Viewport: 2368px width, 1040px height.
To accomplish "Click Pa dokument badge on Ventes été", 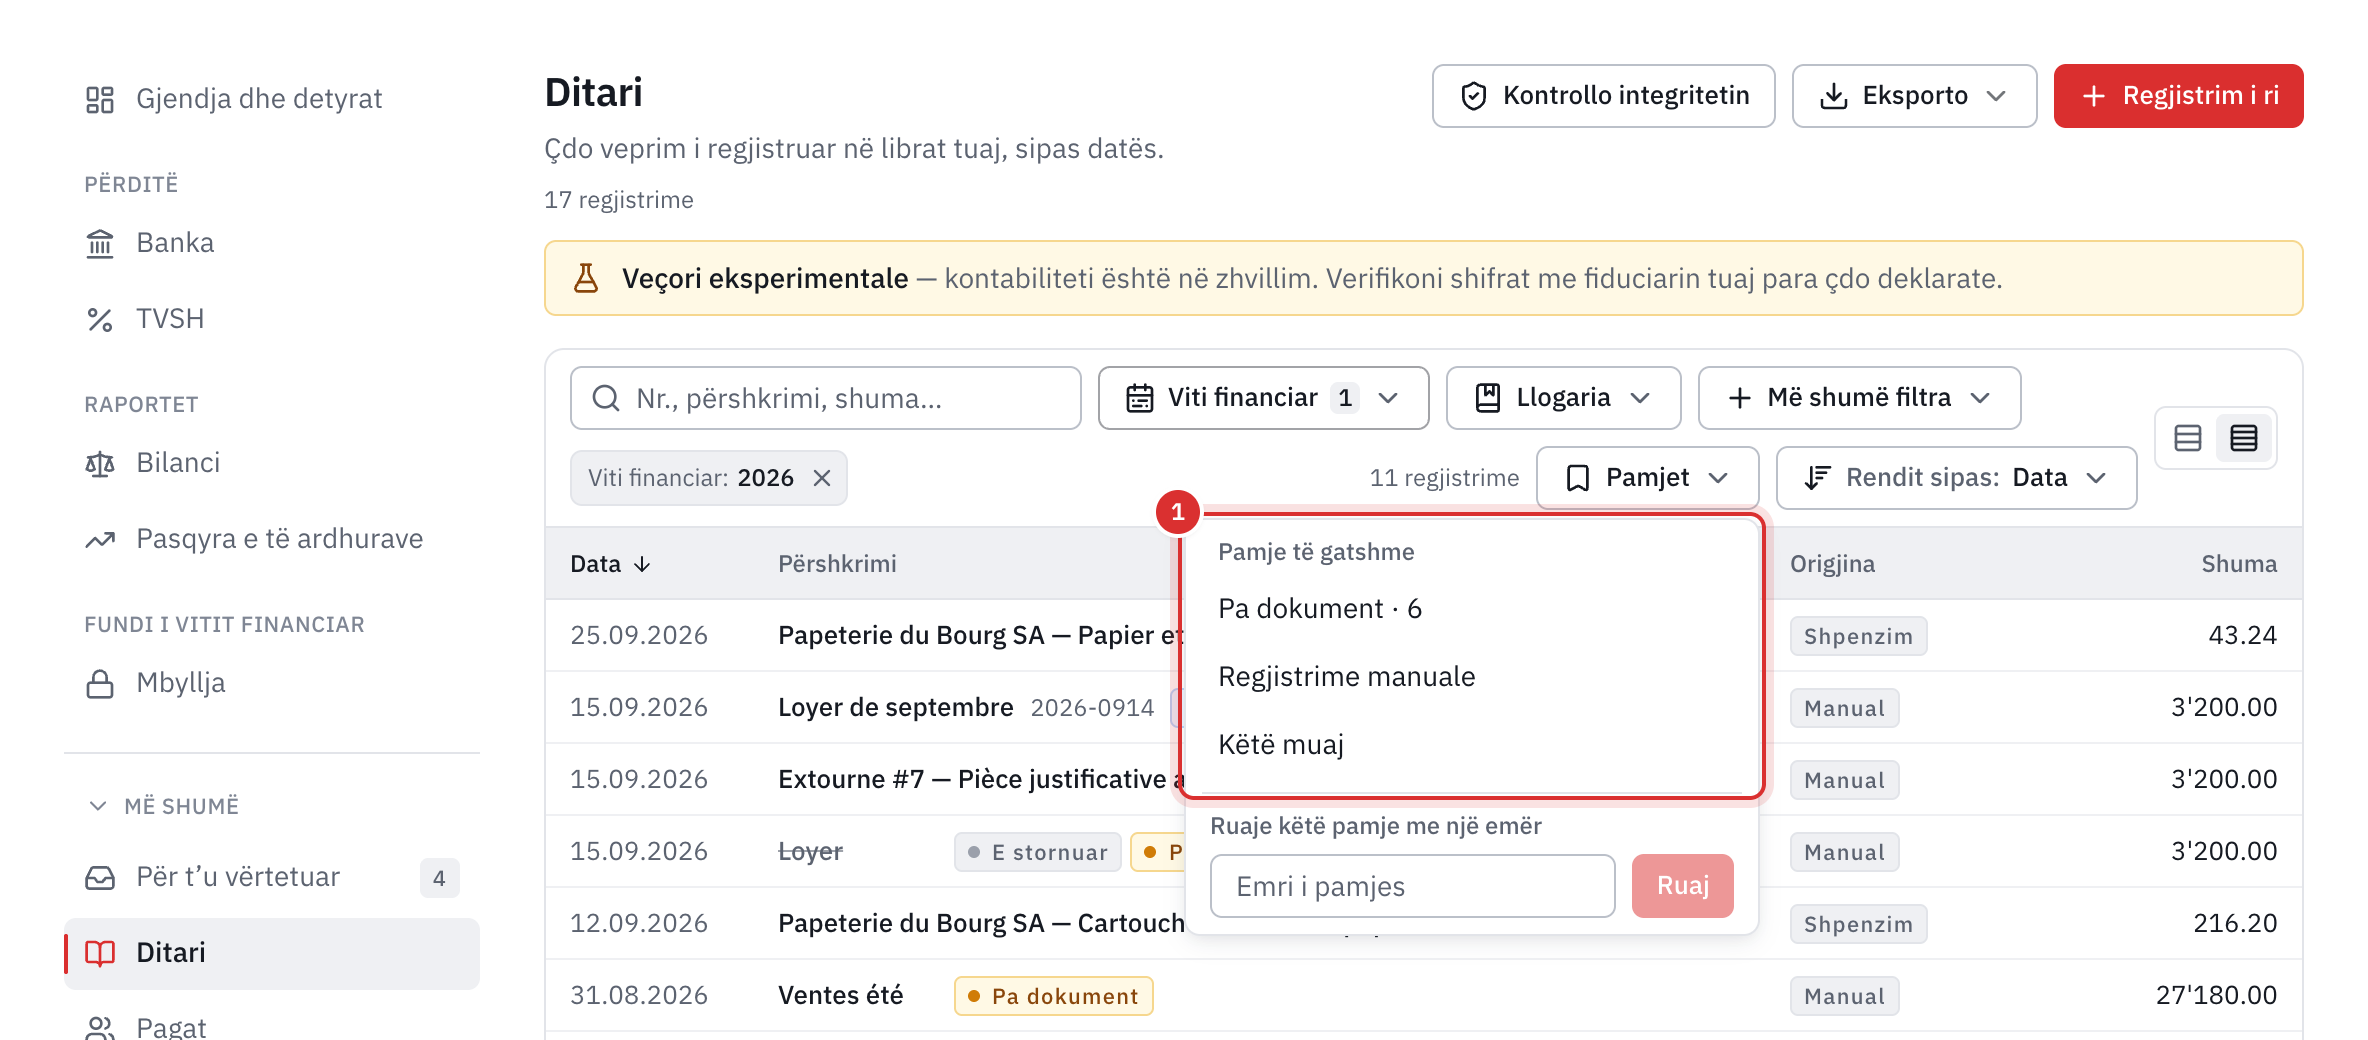I will pos(1053,996).
